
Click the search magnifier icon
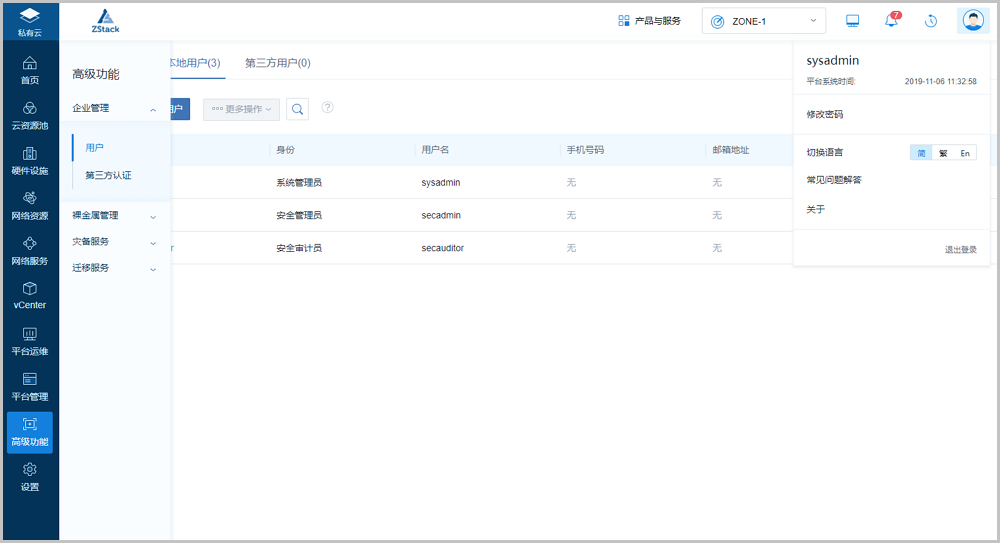(x=297, y=109)
